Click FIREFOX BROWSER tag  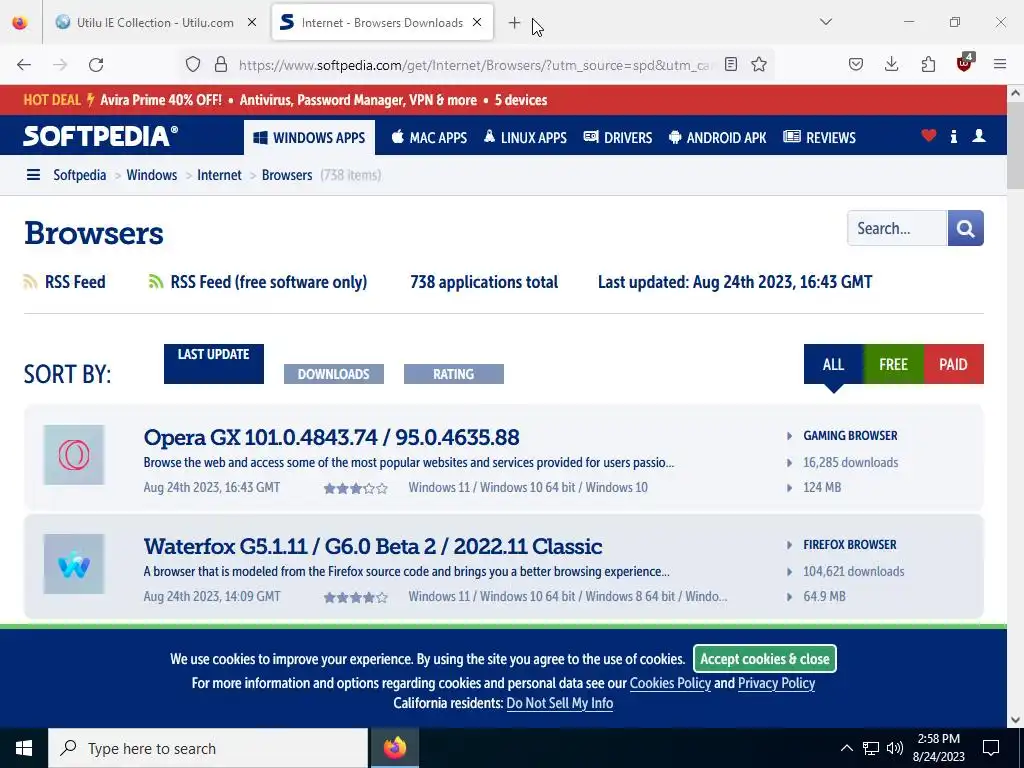tap(850, 545)
